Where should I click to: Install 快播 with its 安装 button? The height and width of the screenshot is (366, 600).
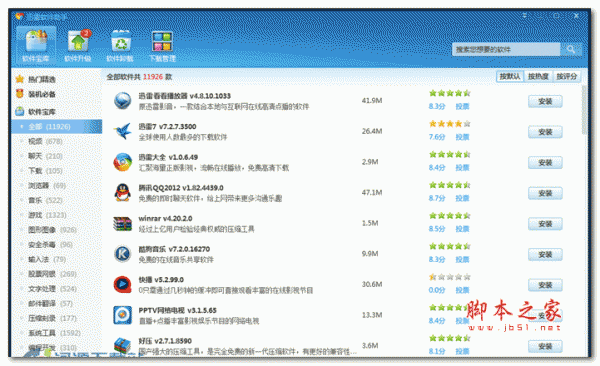tap(545, 285)
